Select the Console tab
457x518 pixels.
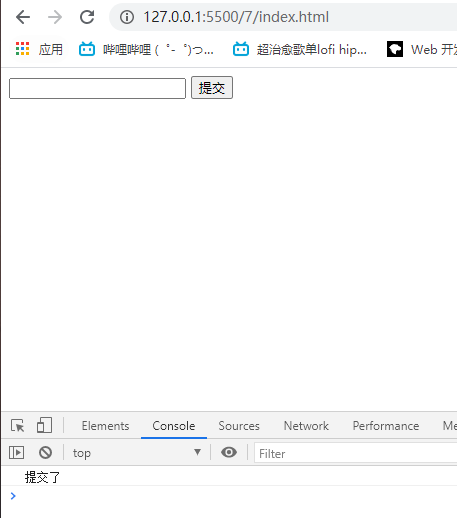coord(174,426)
